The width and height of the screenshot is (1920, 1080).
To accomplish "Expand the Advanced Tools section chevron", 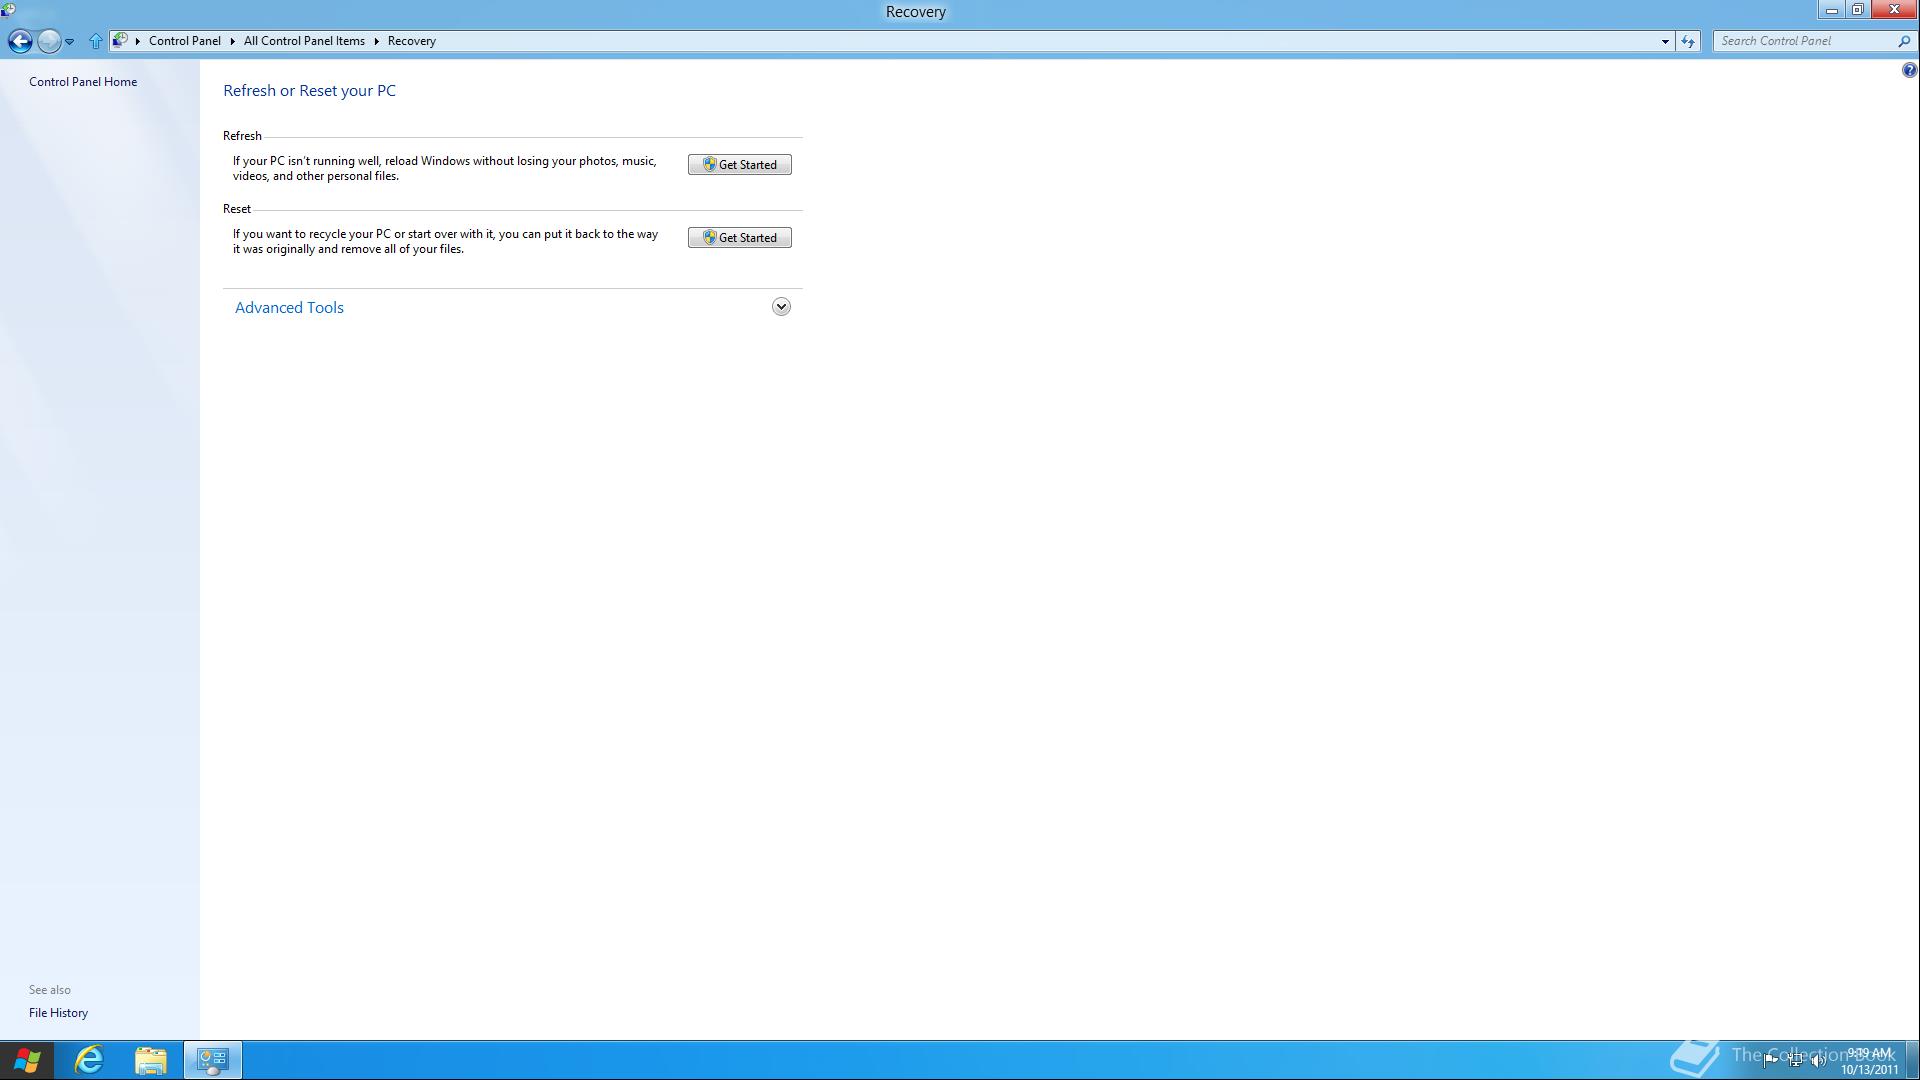I will (x=781, y=307).
